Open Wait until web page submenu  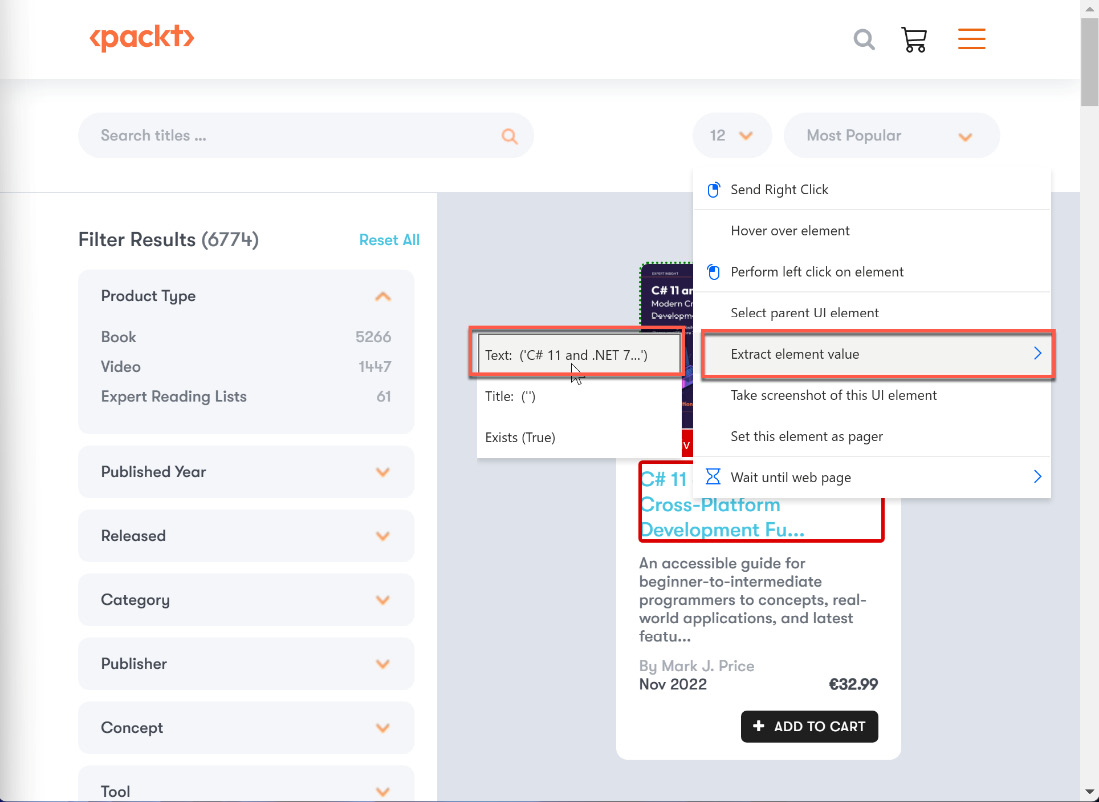point(872,477)
